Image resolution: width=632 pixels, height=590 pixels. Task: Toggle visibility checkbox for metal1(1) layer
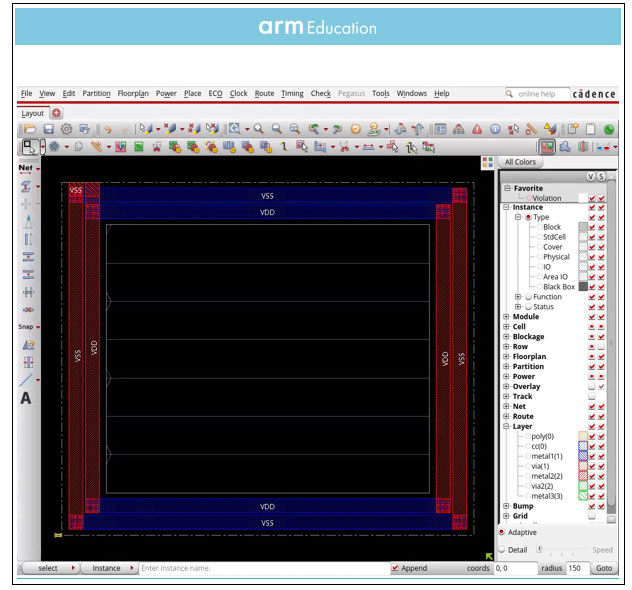592,456
